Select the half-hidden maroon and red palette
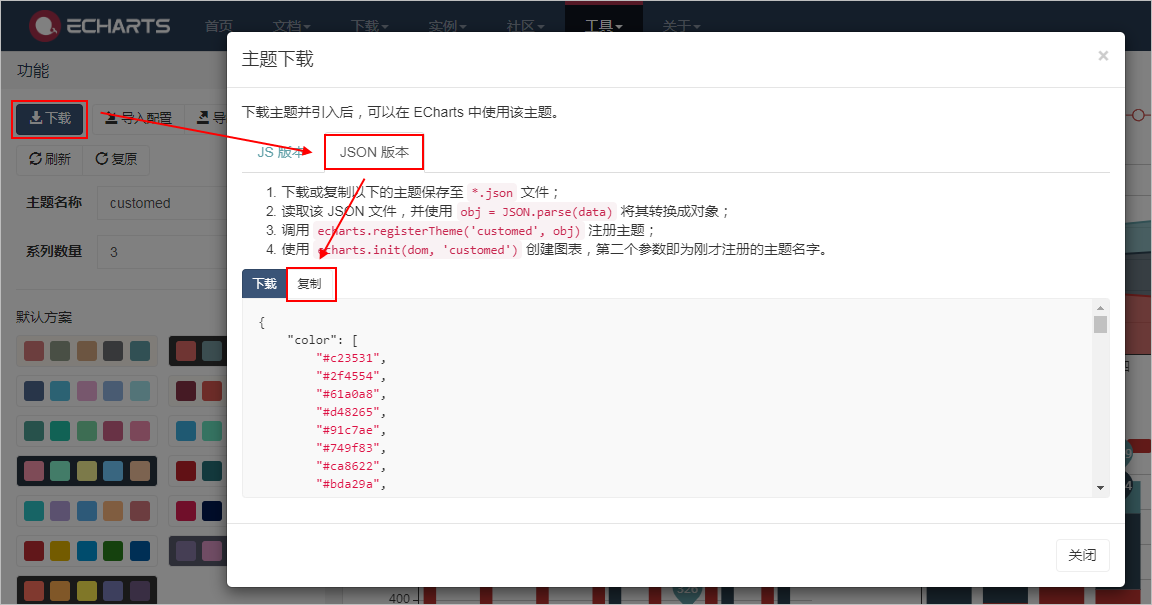Image resolution: width=1152 pixels, height=605 pixels. (198, 391)
